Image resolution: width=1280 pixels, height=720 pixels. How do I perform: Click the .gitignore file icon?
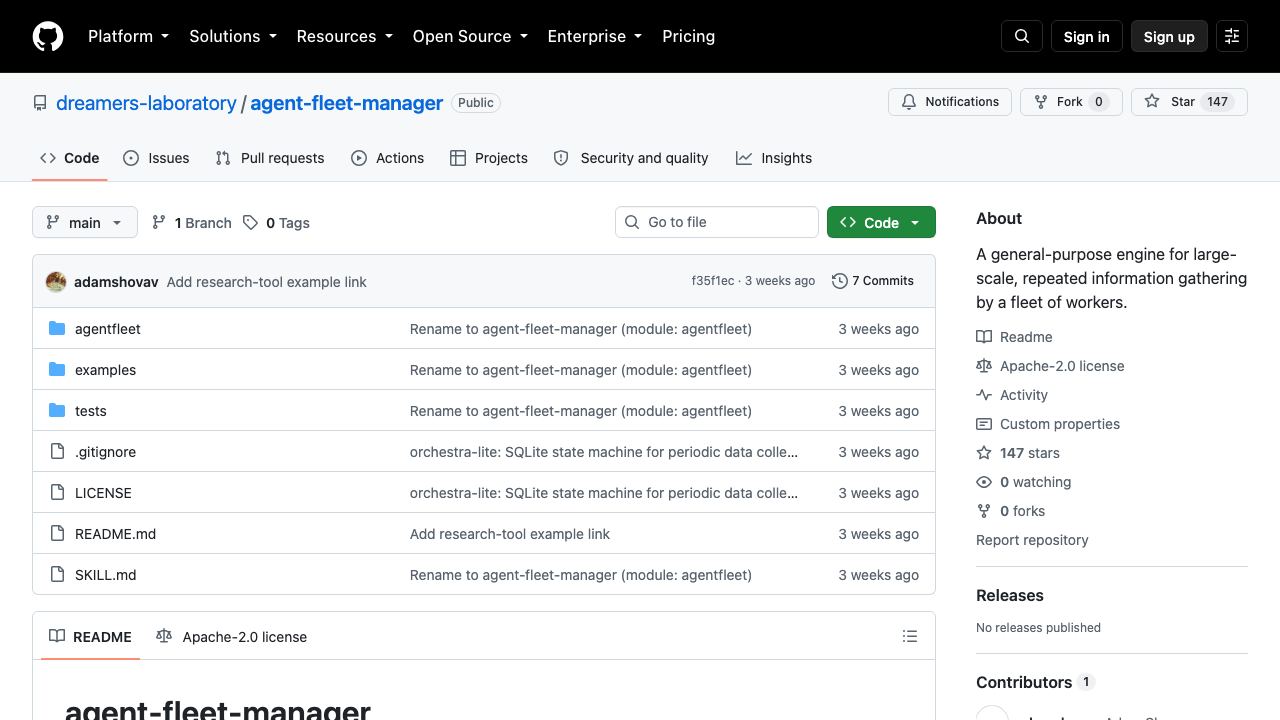(57, 452)
